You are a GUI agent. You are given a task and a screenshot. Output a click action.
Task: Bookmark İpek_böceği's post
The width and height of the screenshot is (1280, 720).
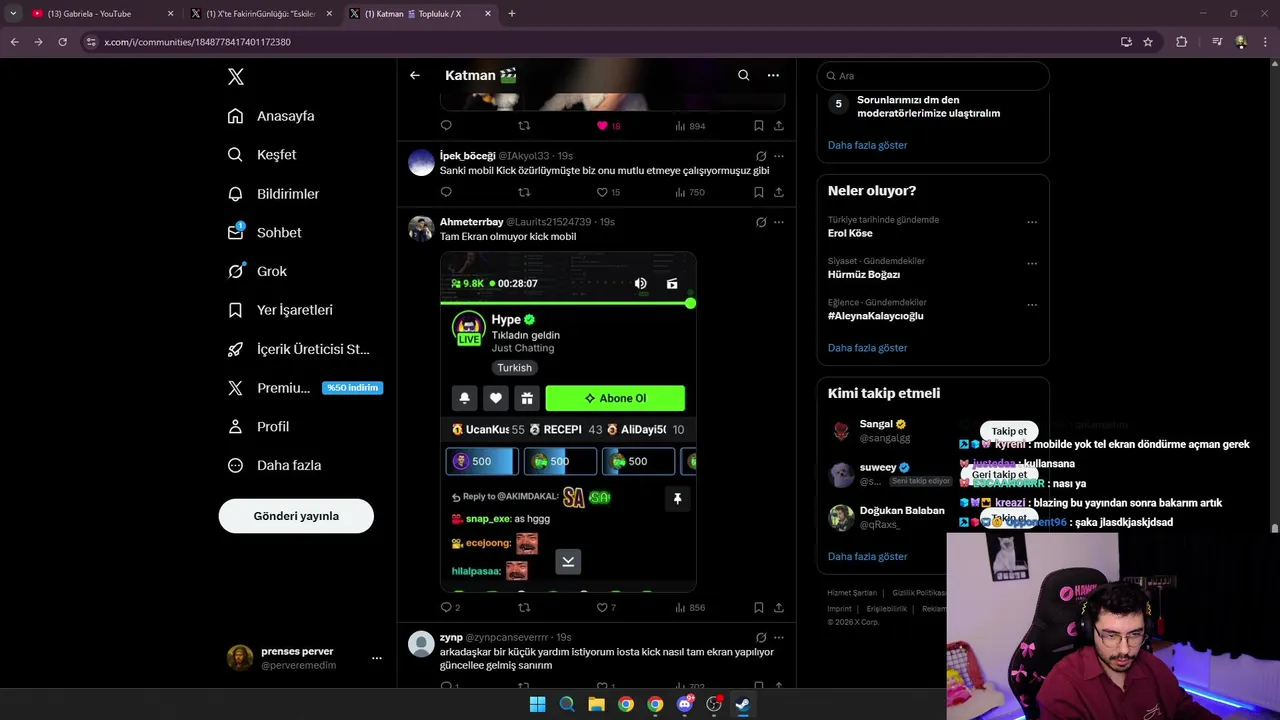[x=759, y=192]
